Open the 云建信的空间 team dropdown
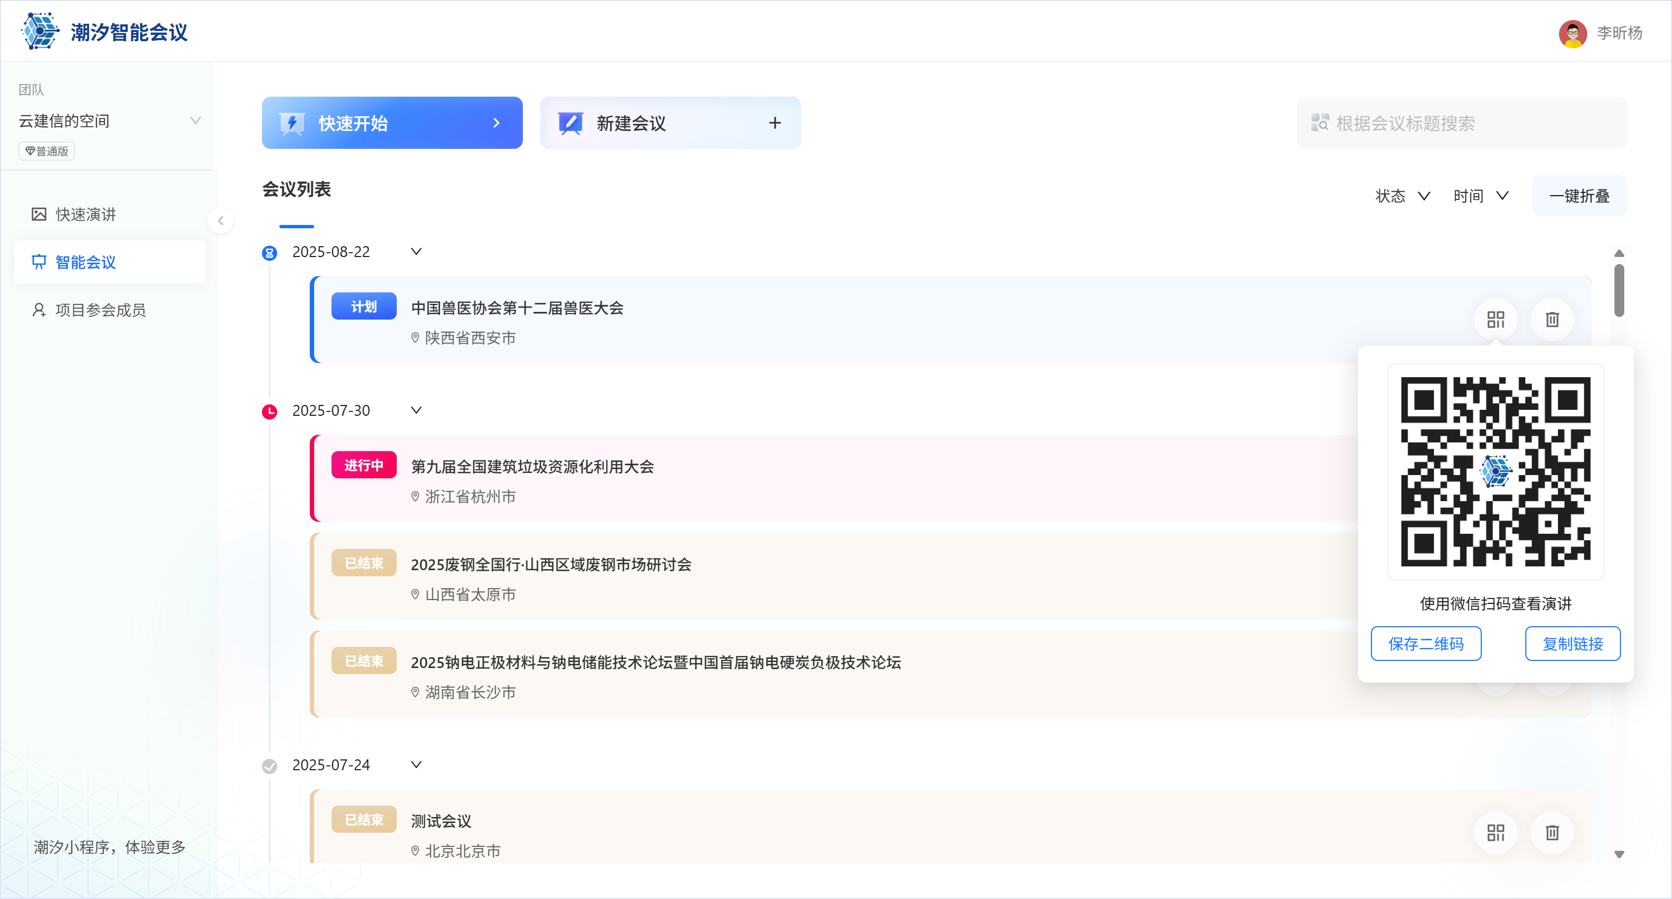This screenshot has height=899, width=1672. coord(109,121)
